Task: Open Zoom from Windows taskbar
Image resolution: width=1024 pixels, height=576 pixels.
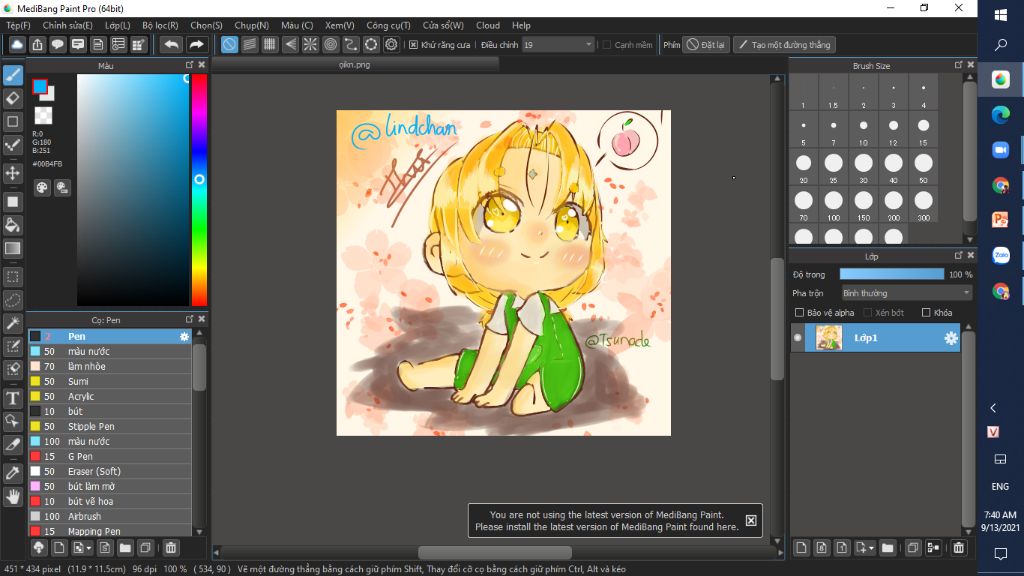Action: pyautogui.click(x=1000, y=150)
